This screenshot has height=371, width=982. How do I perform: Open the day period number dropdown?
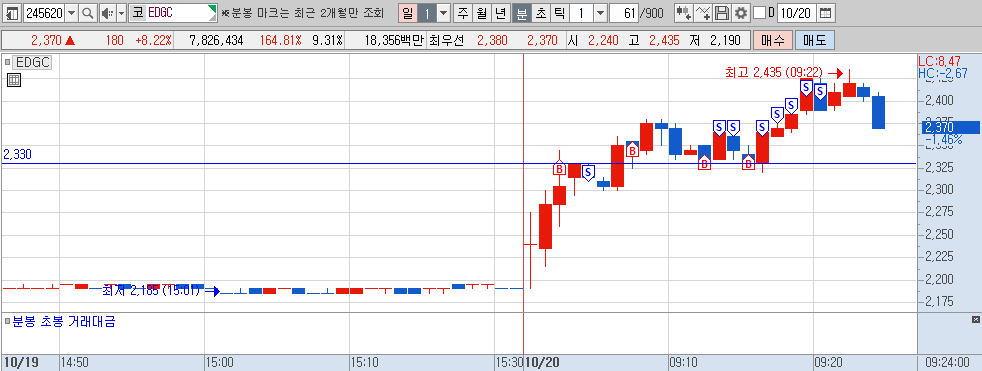tap(443, 13)
